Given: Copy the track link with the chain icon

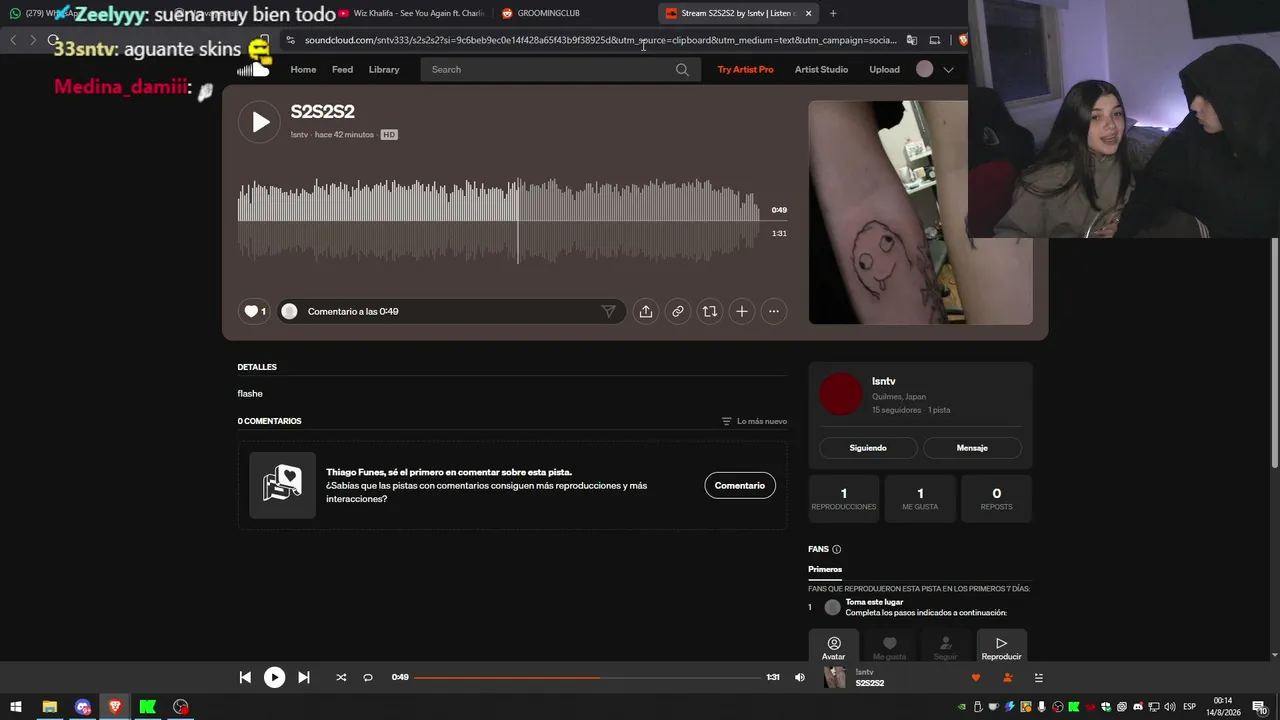Looking at the screenshot, I should click(678, 311).
